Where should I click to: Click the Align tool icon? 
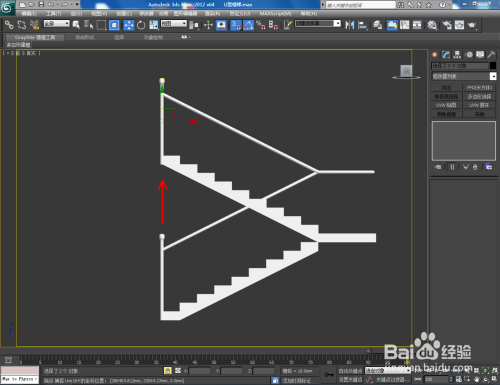point(362,25)
